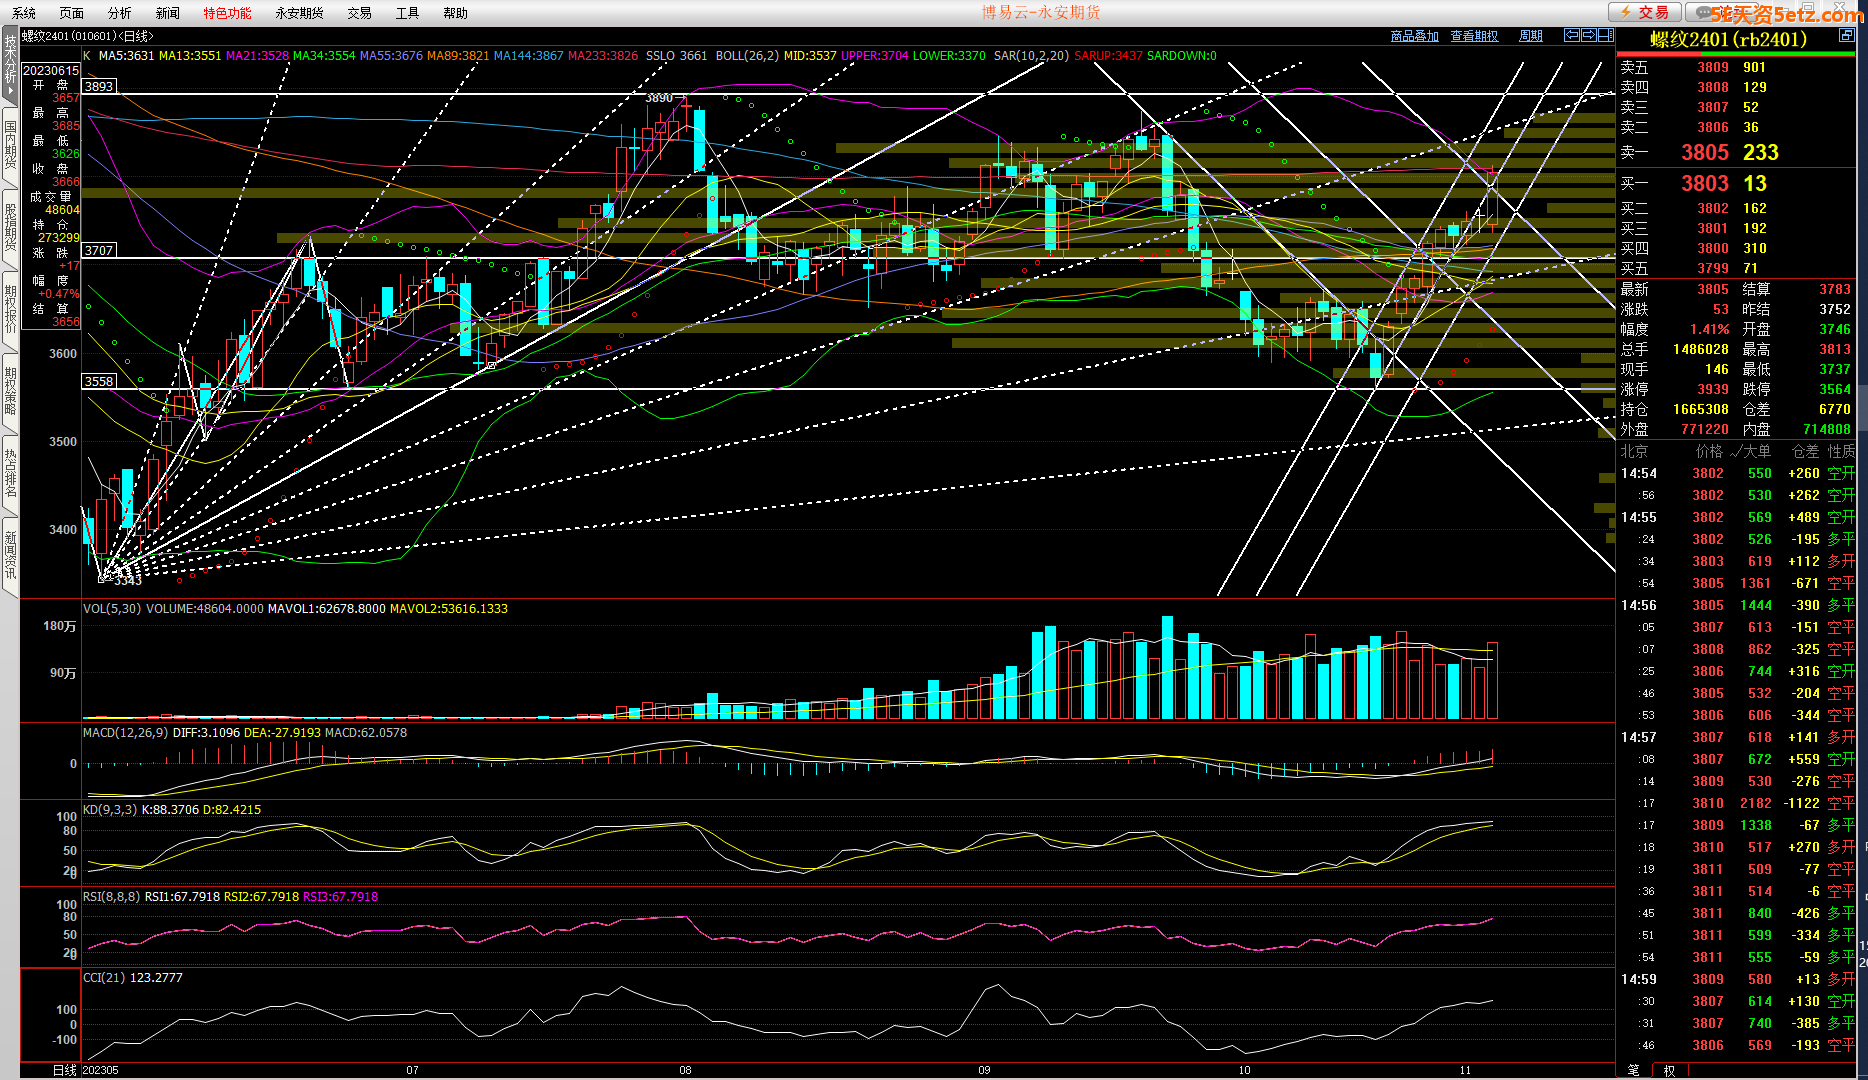Image resolution: width=1868 pixels, height=1080 pixels.
Task: Open the 分析 menu
Action: tap(120, 13)
